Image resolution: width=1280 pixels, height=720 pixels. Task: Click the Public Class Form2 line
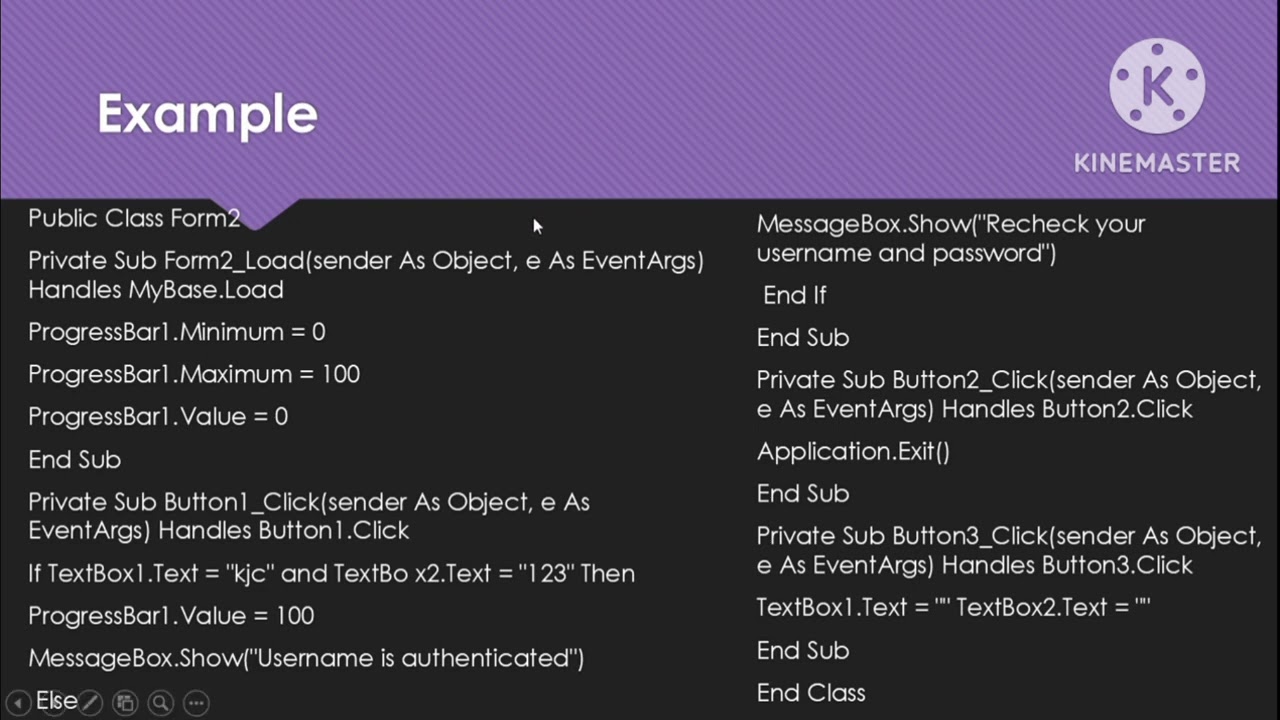coord(134,218)
